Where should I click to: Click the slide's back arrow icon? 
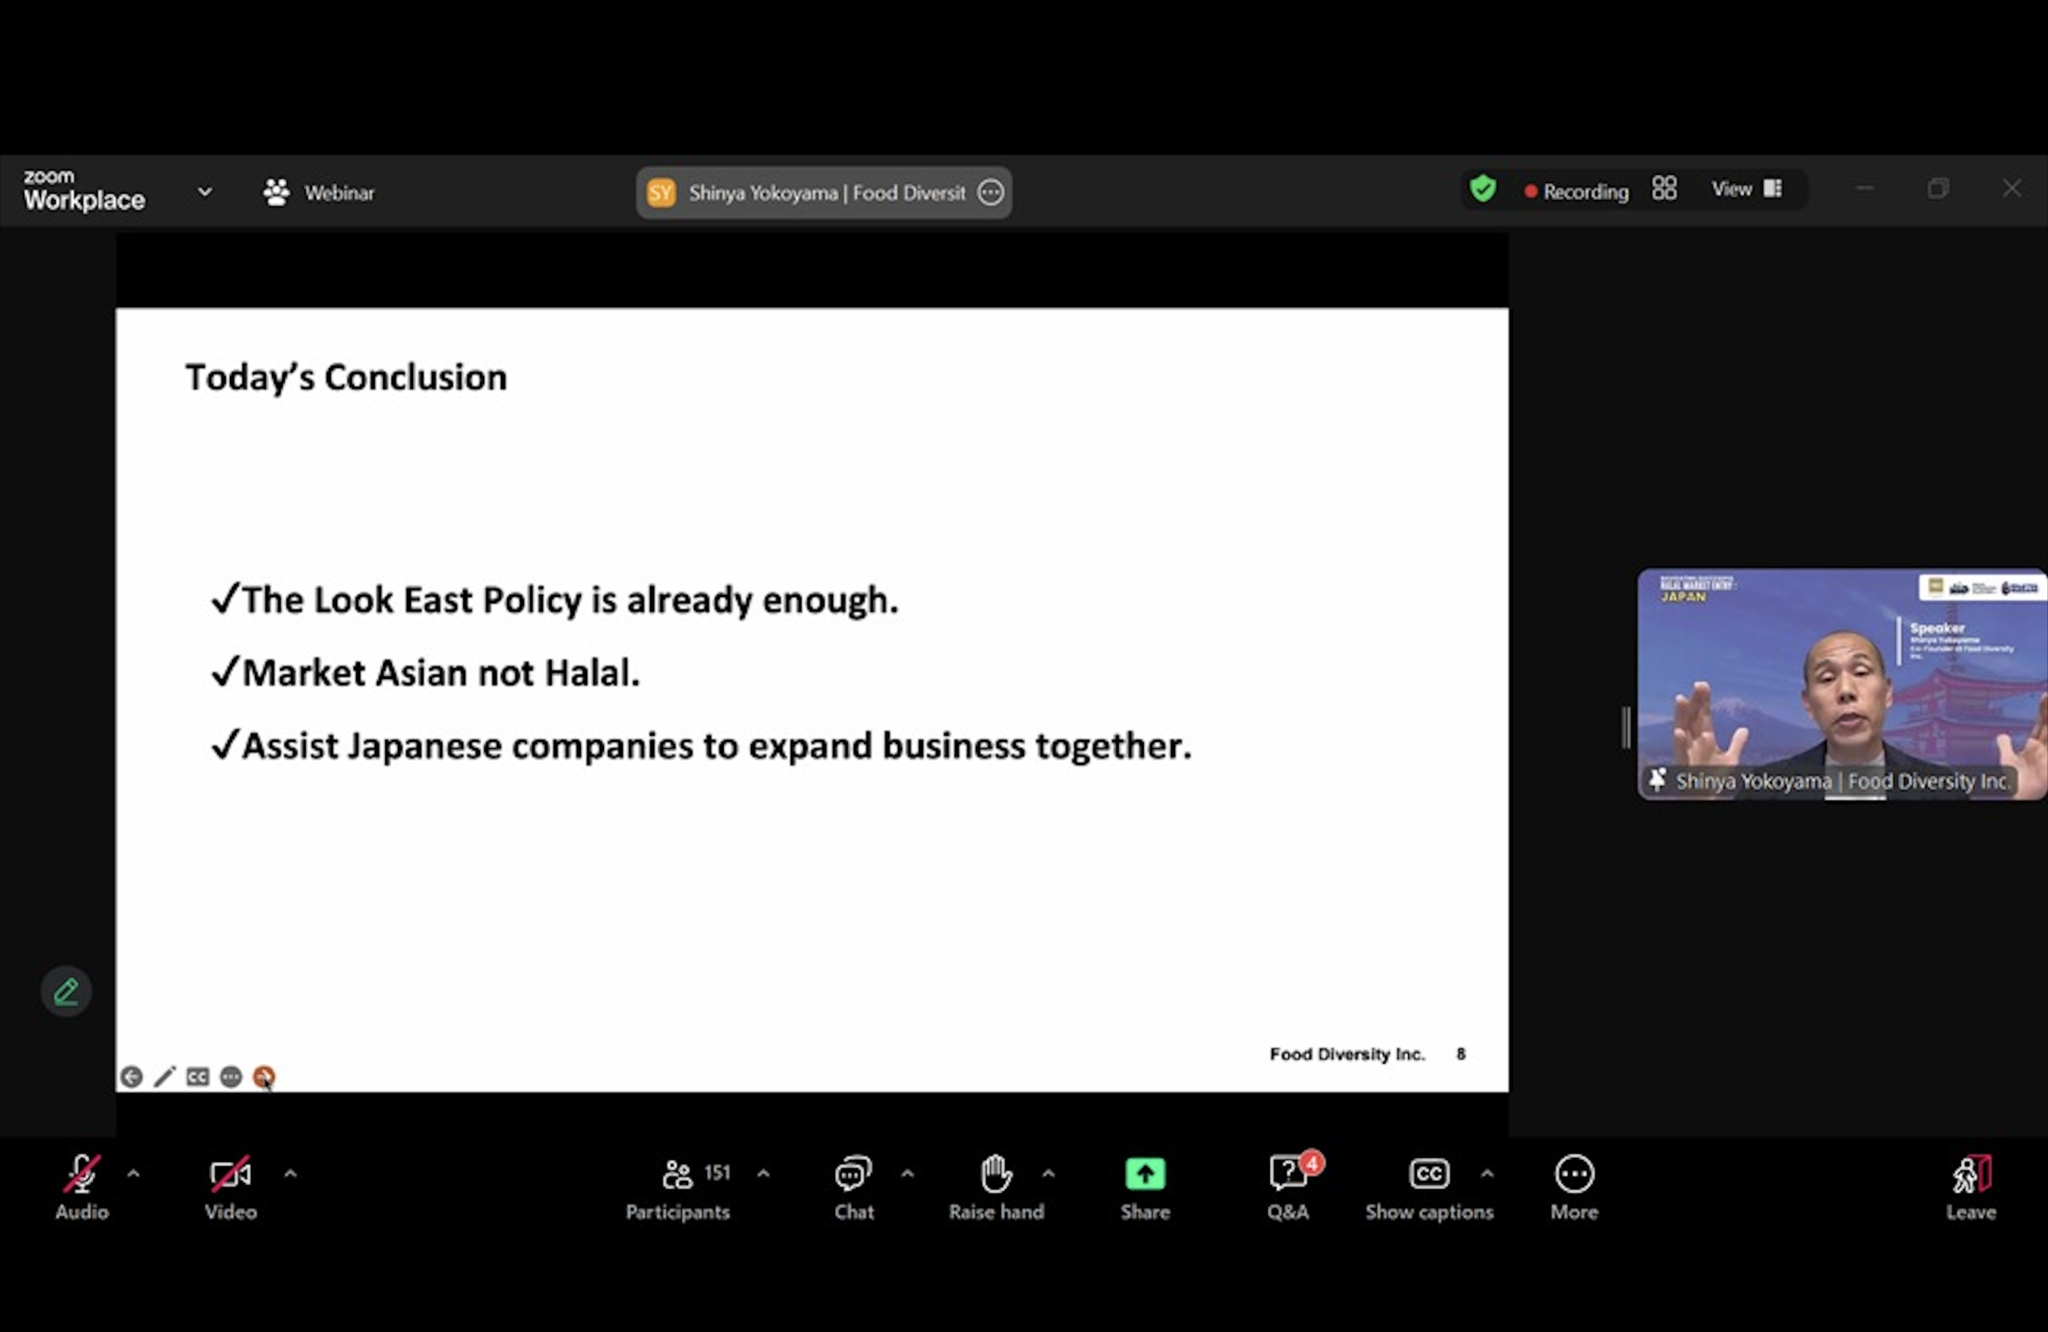click(x=131, y=1076)
